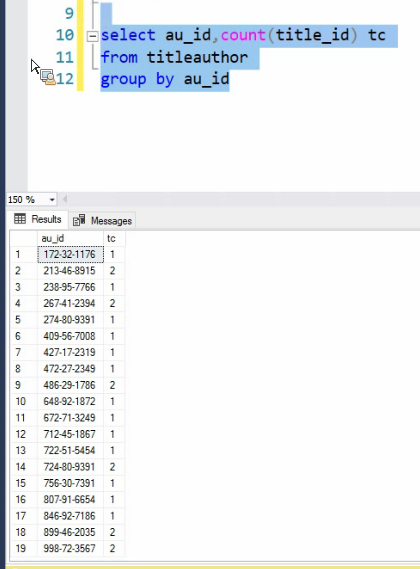Click line number 12 margin icon
Image resolution: width=420 pixels, height=569 pixels.
48,77
